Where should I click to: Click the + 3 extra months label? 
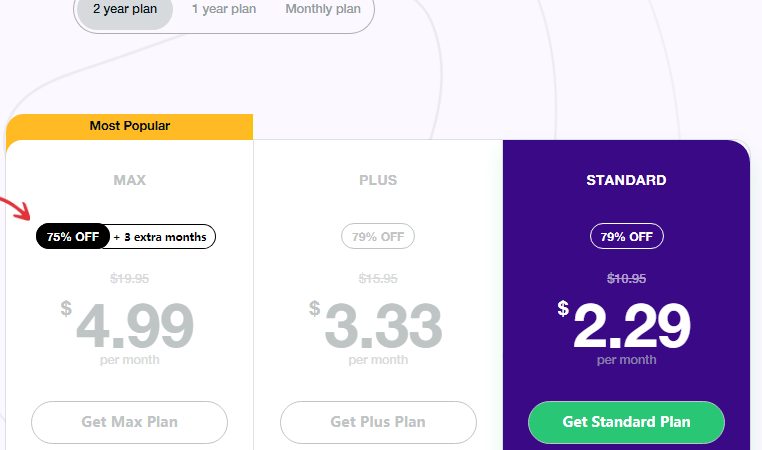point(160,237)
